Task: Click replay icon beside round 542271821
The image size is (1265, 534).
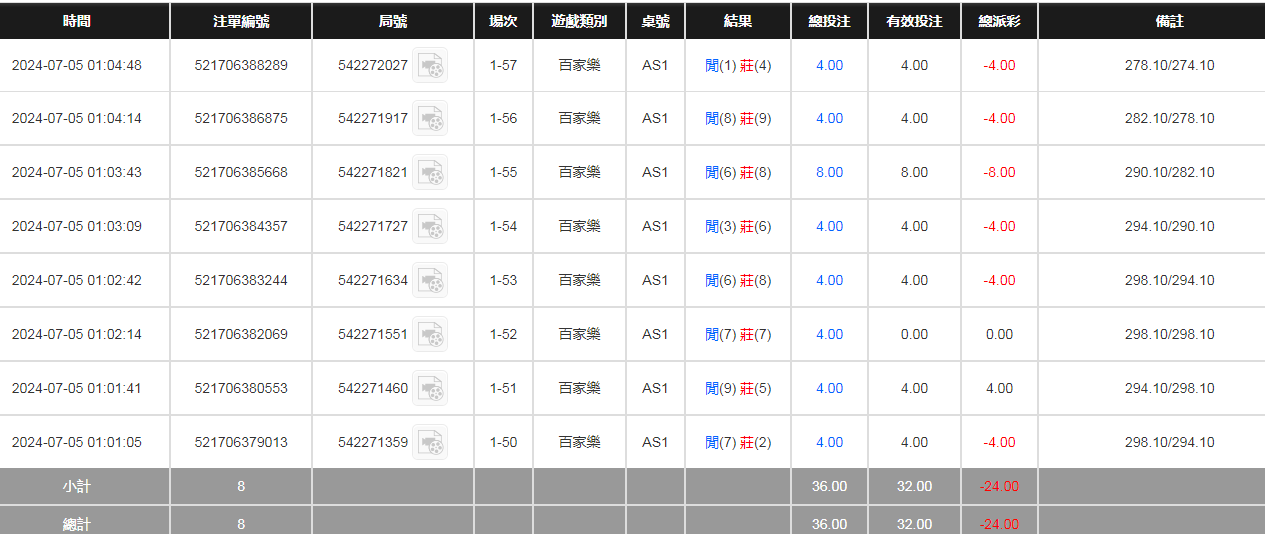Action: point(430,173)
